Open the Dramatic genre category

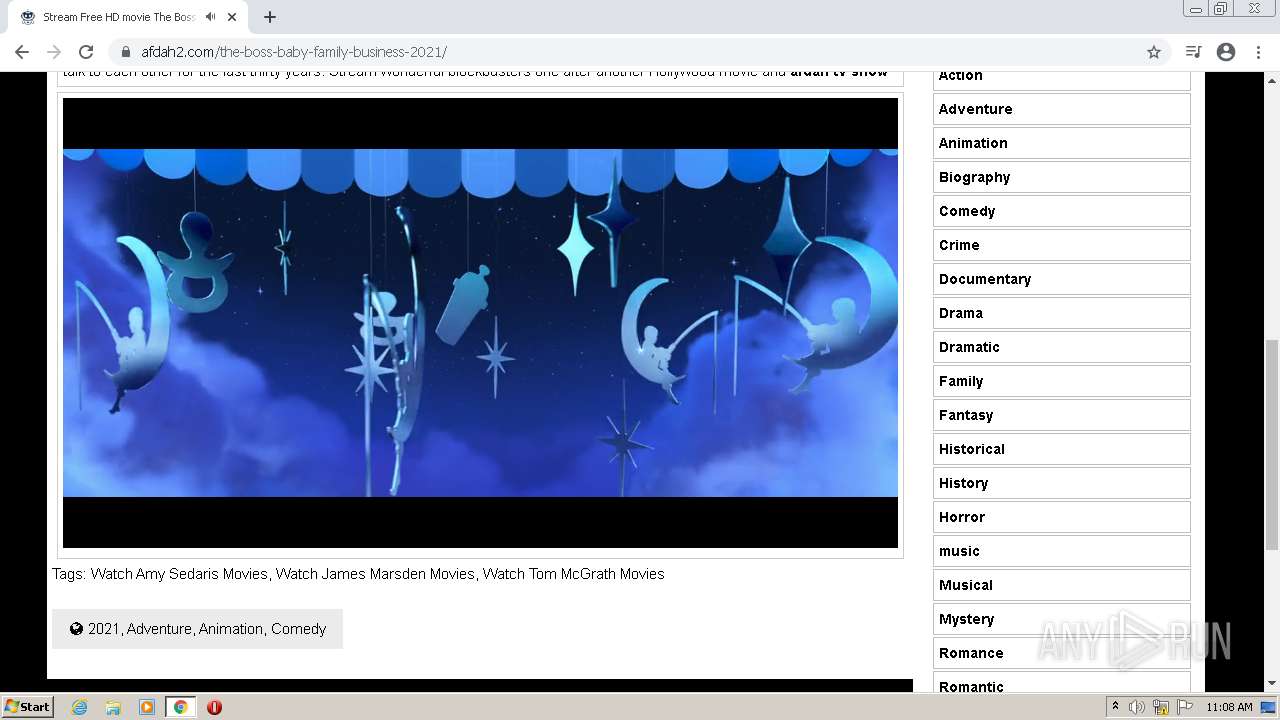(x=1061, y=347)
